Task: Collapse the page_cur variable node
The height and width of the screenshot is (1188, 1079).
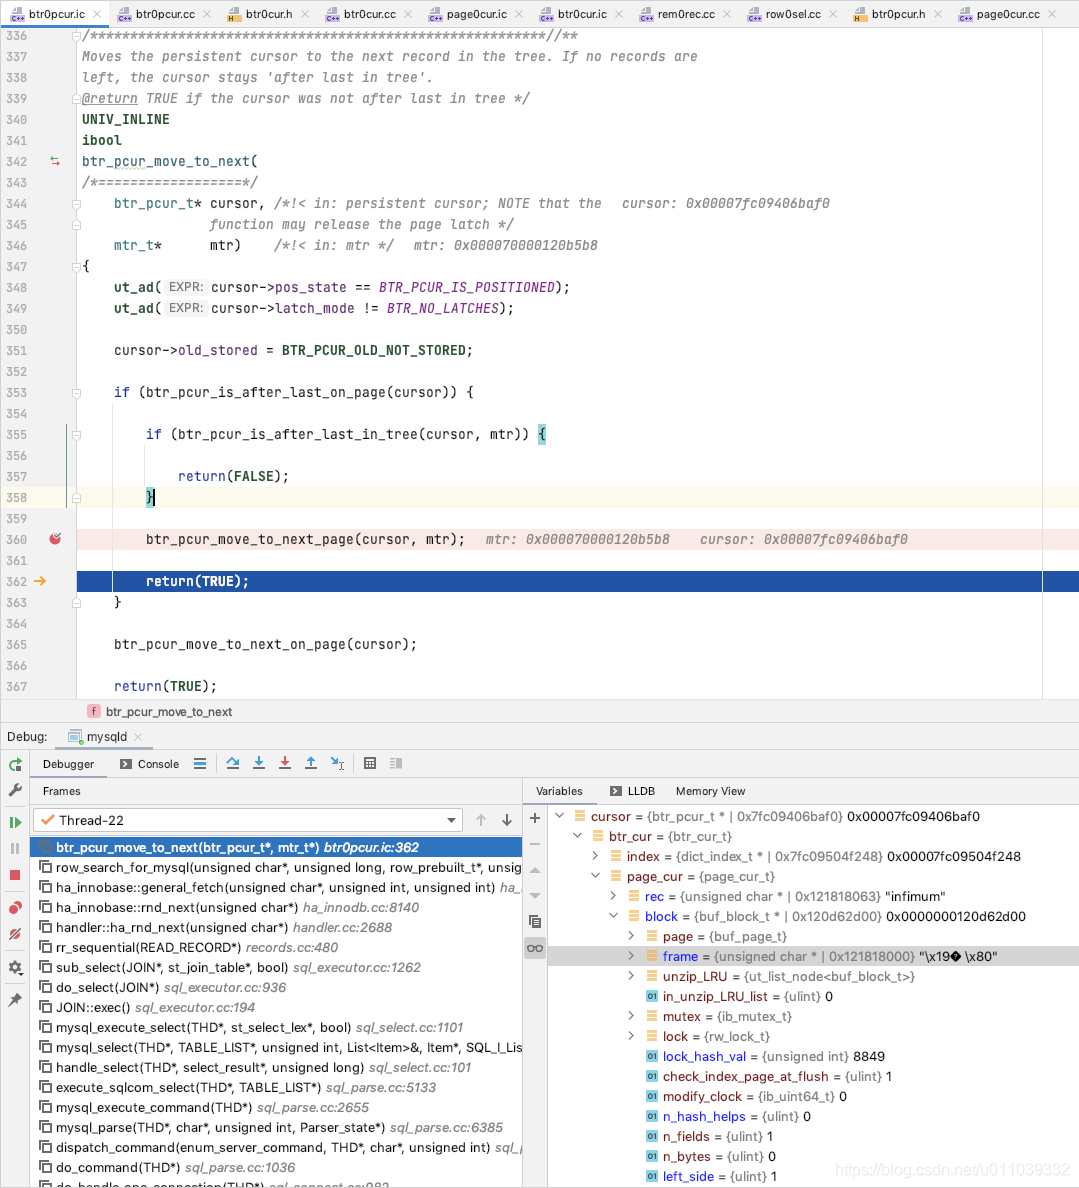Action: (596, 876)
